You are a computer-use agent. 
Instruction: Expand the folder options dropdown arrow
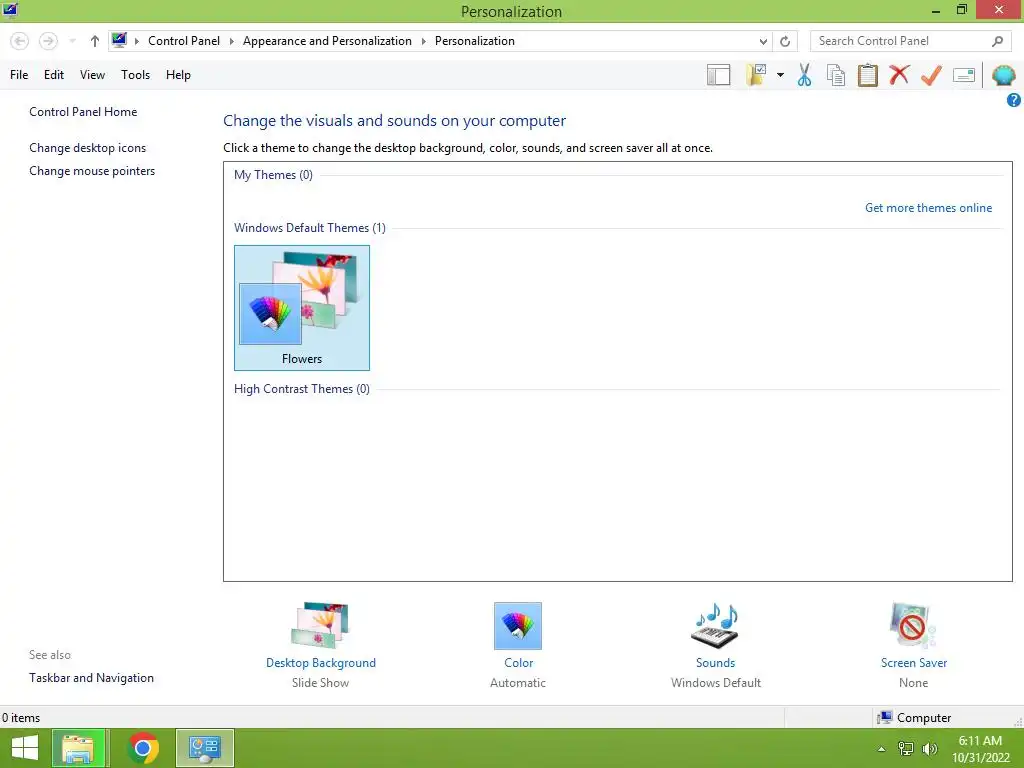(x=780, y=75)
